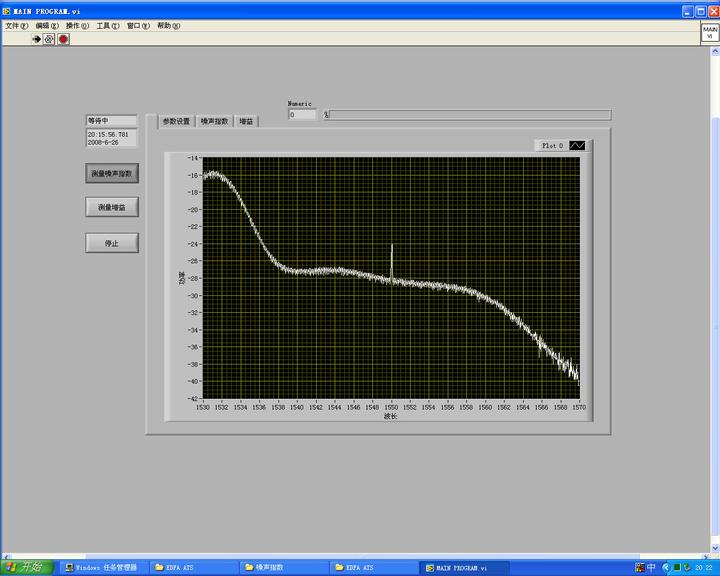The width and height of the screenshot is (720, 576).
Task: Switch to the 增益 tab
Action: tap(246, 121)
